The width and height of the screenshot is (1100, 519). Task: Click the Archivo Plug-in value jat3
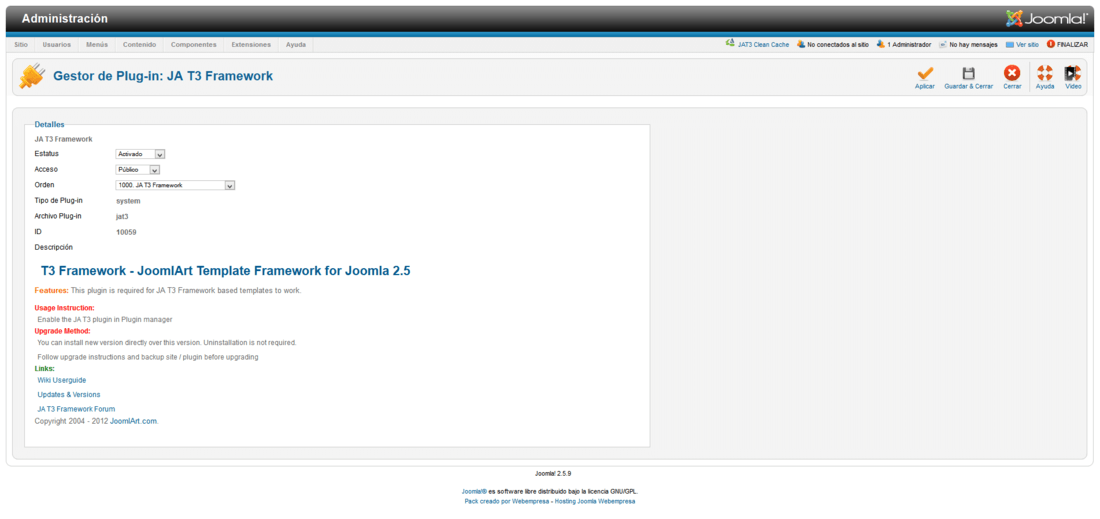tap(122, 217)
